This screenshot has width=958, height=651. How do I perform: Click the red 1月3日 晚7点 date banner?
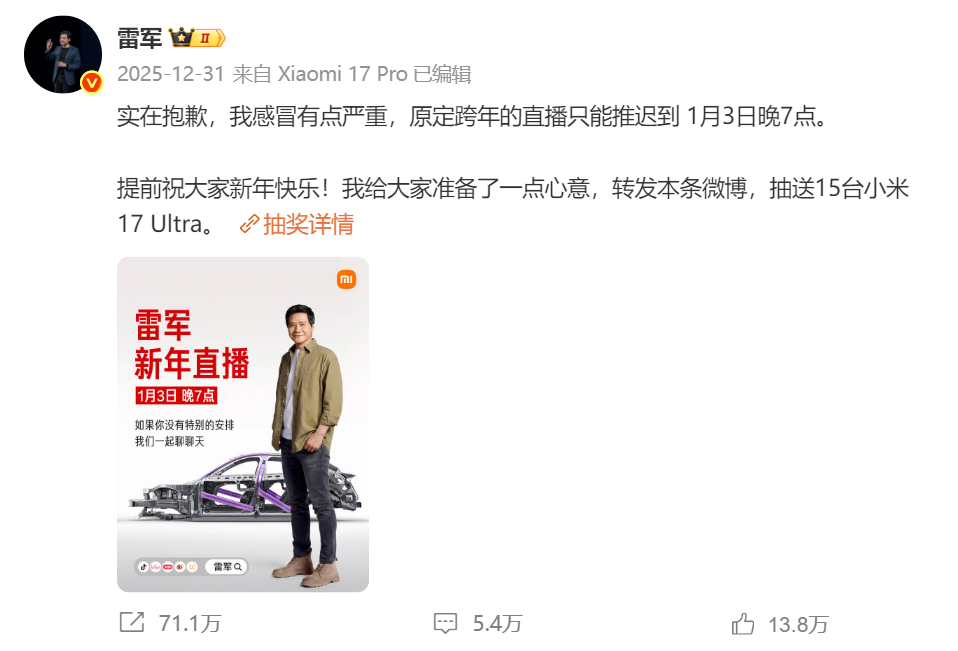click(x=176, y=396)
